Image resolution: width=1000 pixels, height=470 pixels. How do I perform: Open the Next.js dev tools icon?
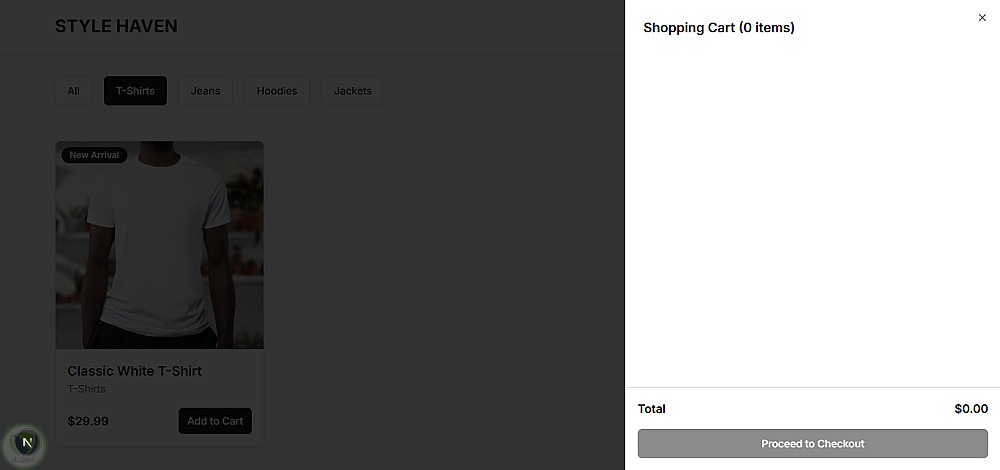click(x=27, y=442)
